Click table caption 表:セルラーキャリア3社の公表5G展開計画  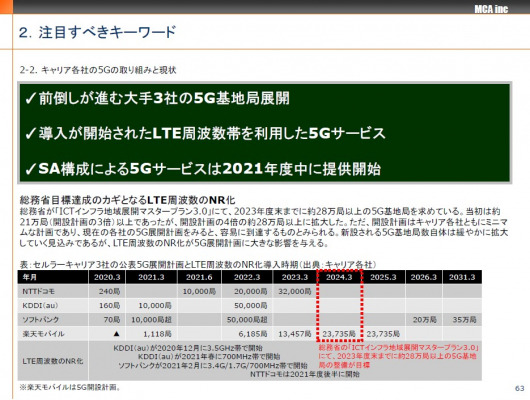[x=197, y=264]
